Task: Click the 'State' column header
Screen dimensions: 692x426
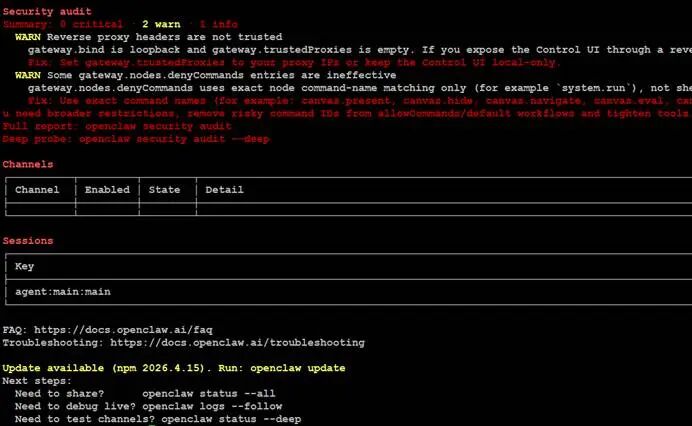Action: tap(164, 190)
